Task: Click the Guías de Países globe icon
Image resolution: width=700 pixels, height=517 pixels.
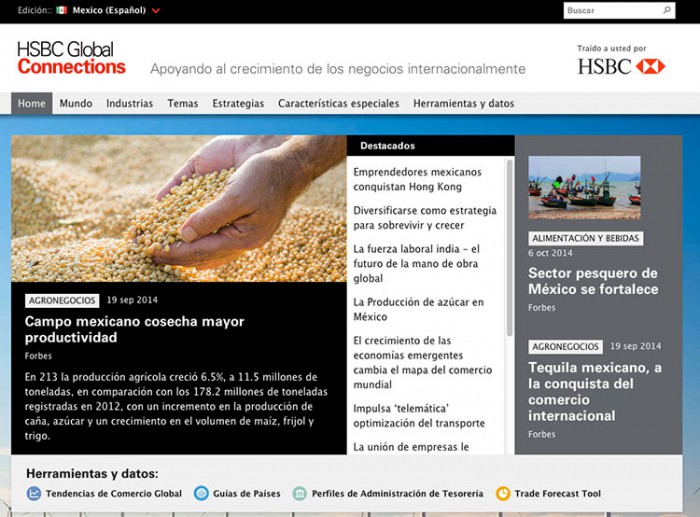Action: (x=201, y=493)
